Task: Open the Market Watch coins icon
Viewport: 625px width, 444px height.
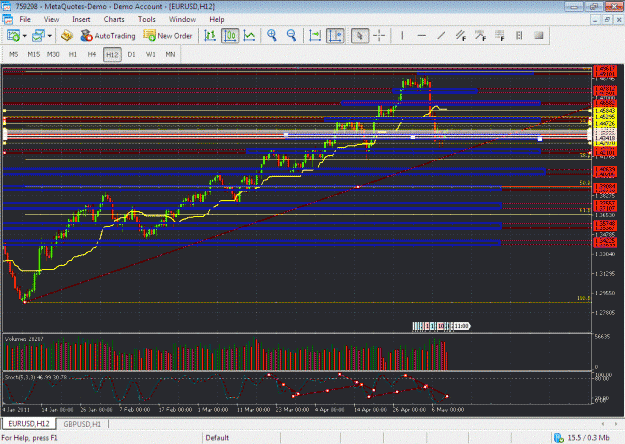Action: [67, 36]
